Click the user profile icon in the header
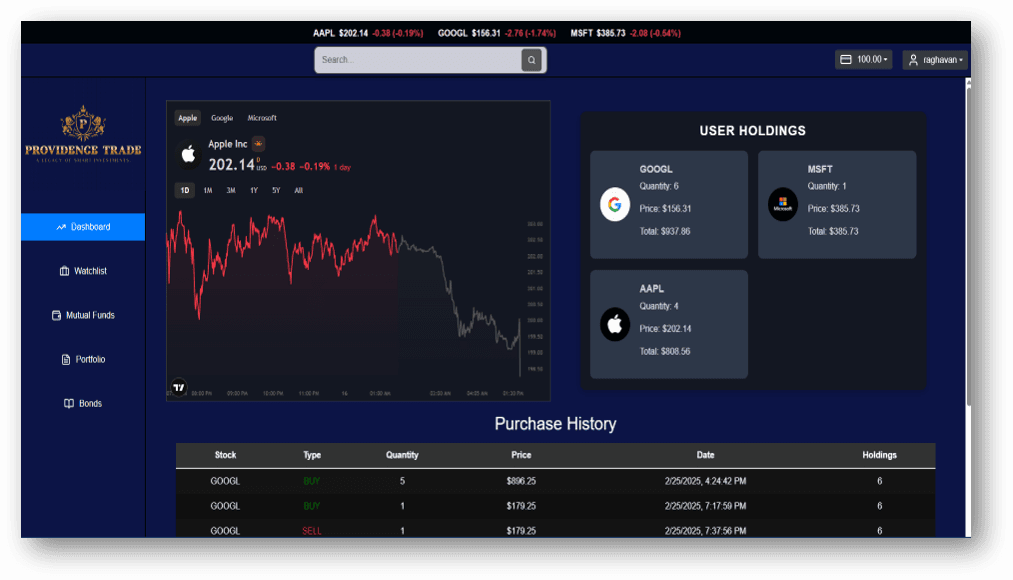This screenshot has height=580, width=1013. click(912, 59)
